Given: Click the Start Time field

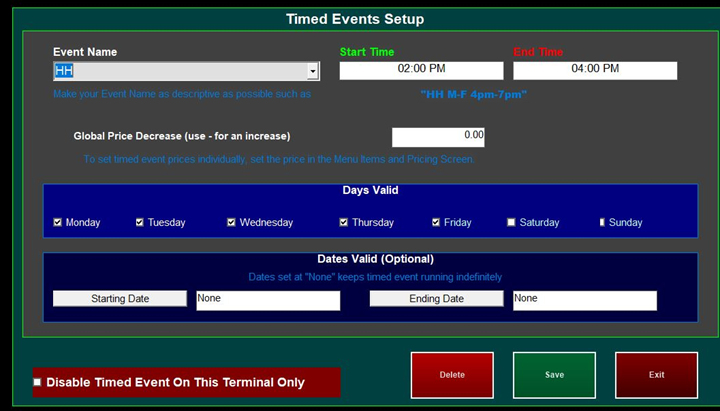Looking at the screenshot, I should 421,70.
